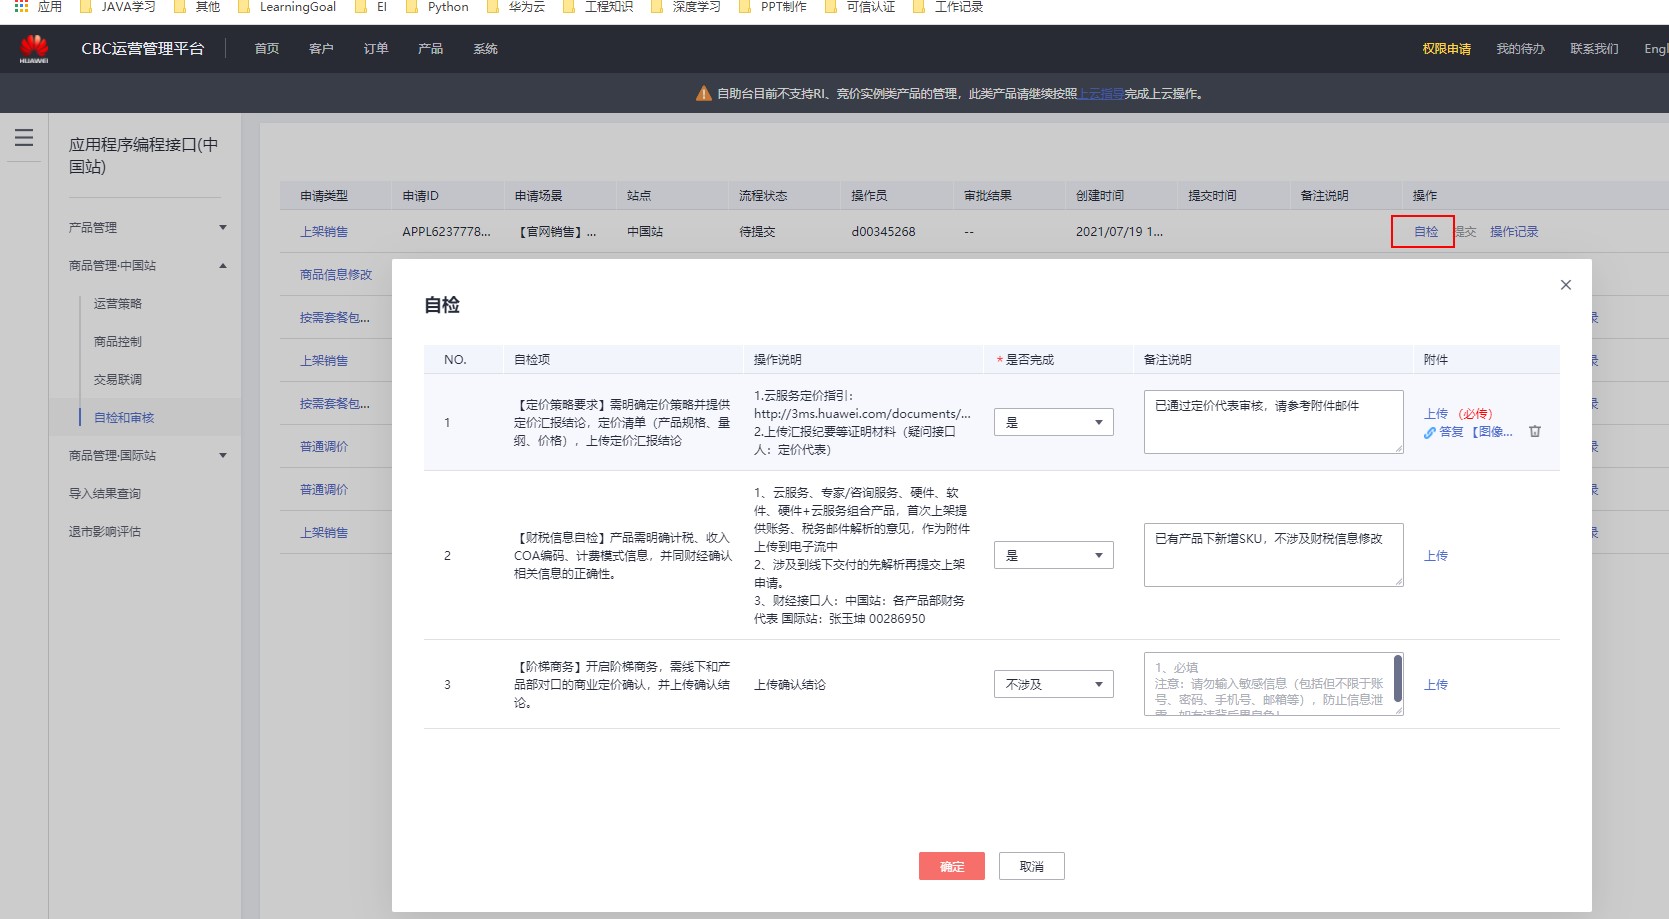Click the Huawei logo
Viewport: 1669px width, 919px height.
coord(34,48)
